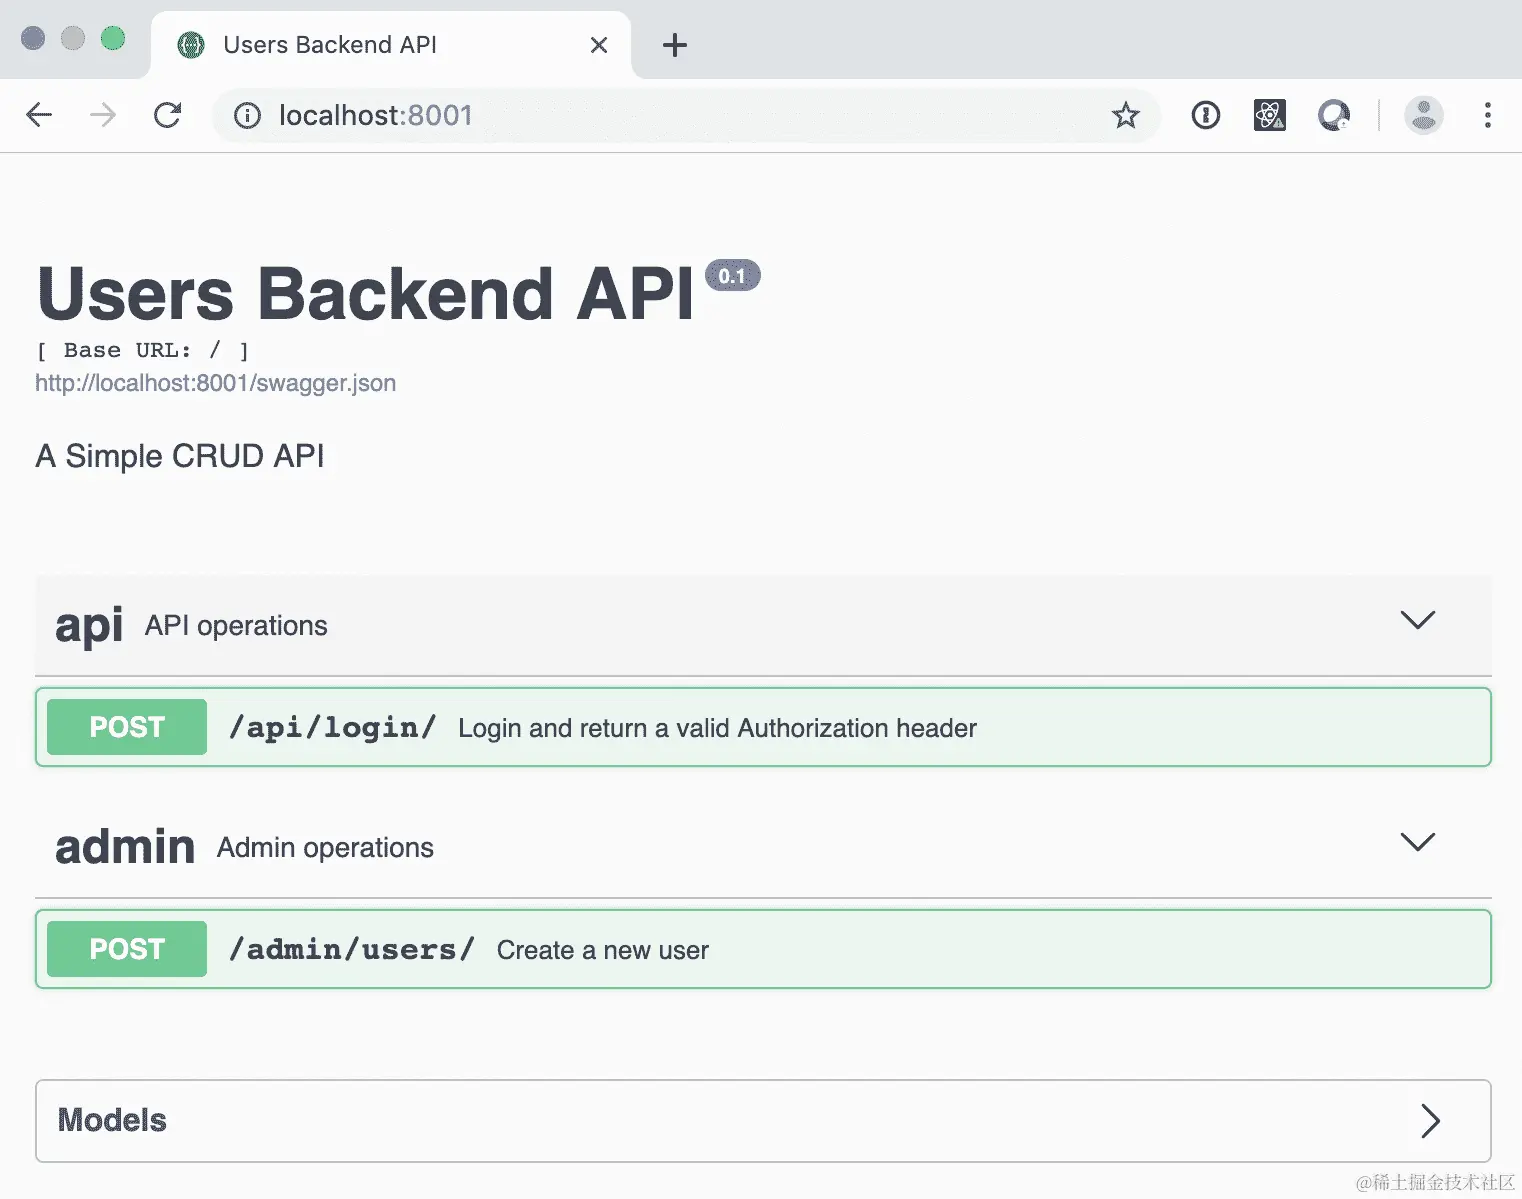Viewport: 1522px width, 1199px height.
Task: Open the swagger.json link
Action: (215, 383)
